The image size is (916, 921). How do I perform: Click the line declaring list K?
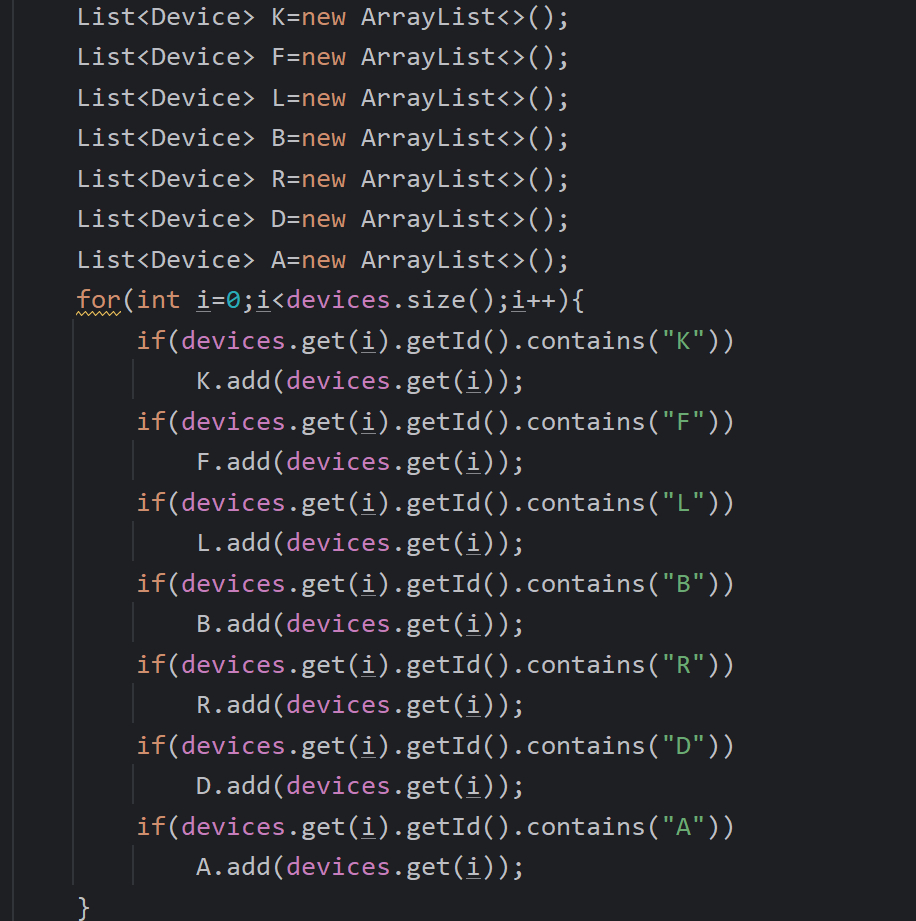click(x=323, y=17)
